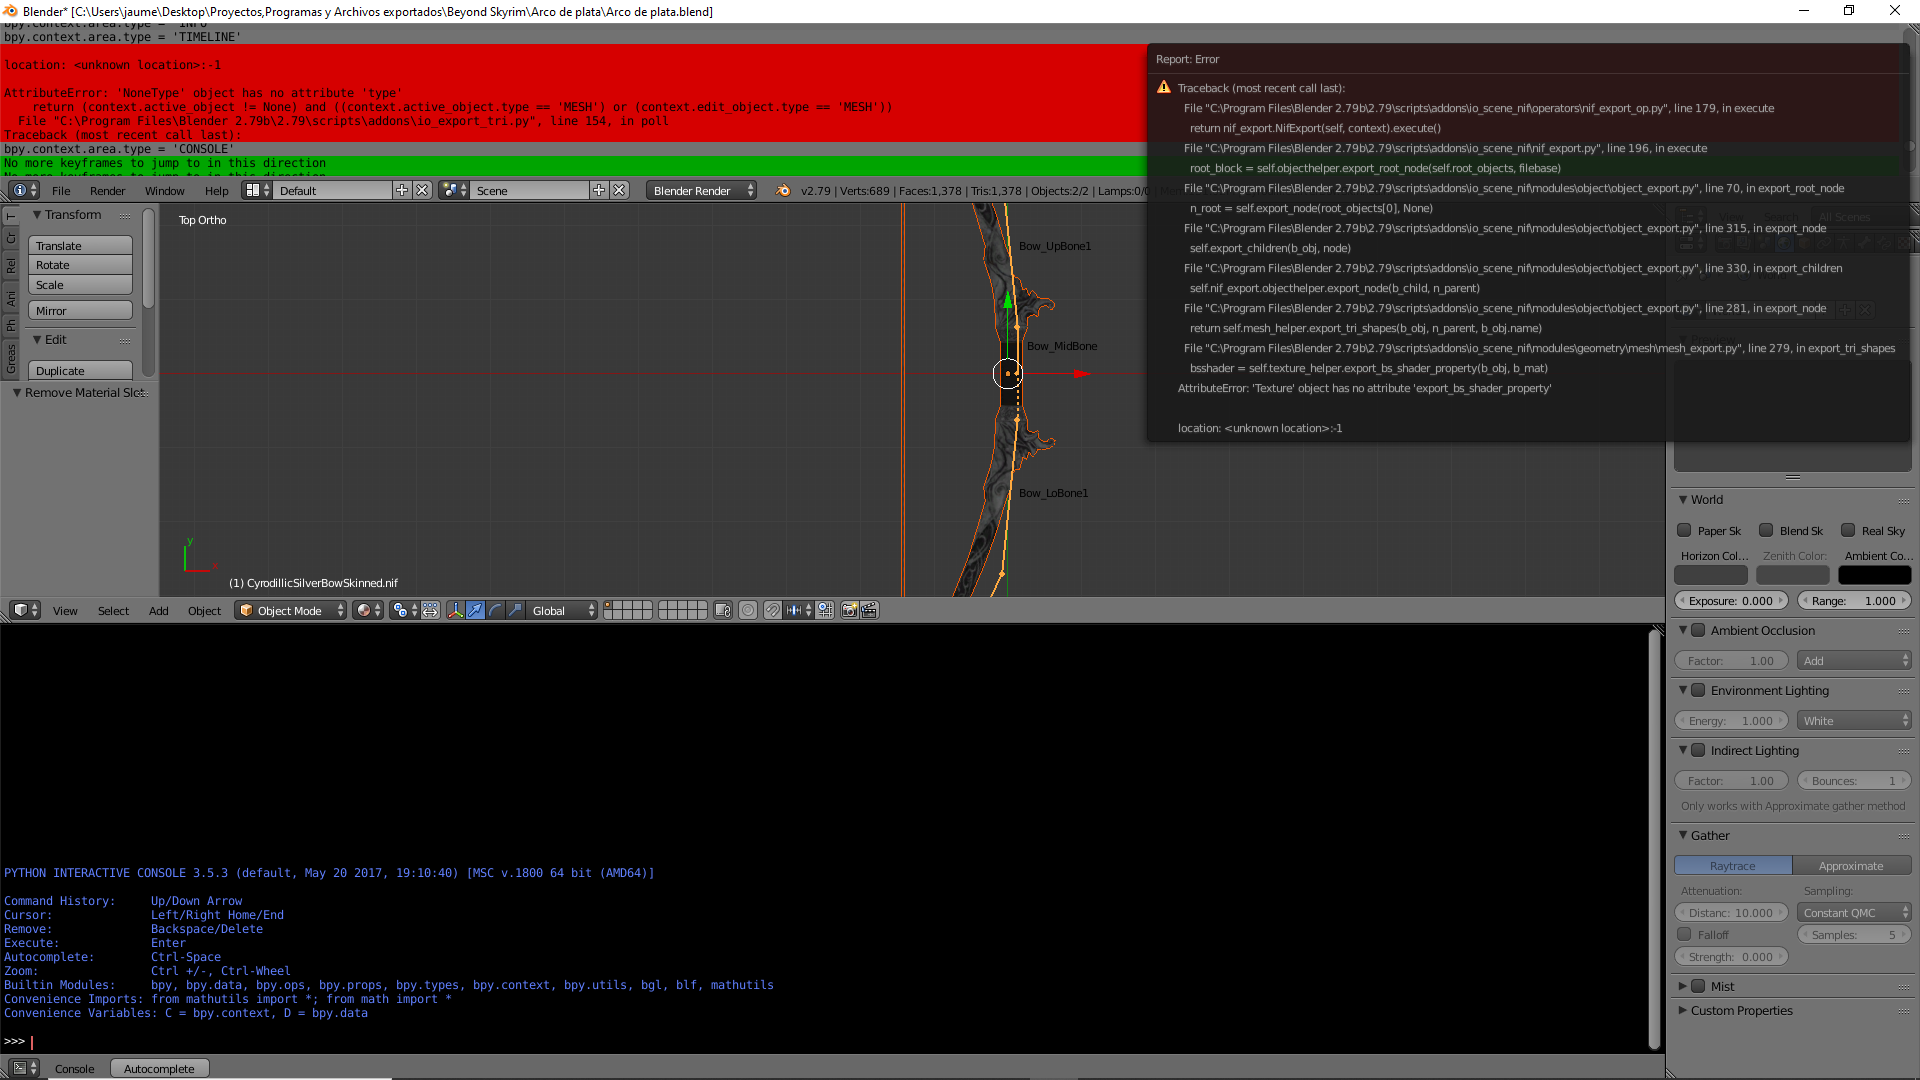Open the viewport shading sphere icon
The image size is (1920, 1080).
[x=366, y=610]
